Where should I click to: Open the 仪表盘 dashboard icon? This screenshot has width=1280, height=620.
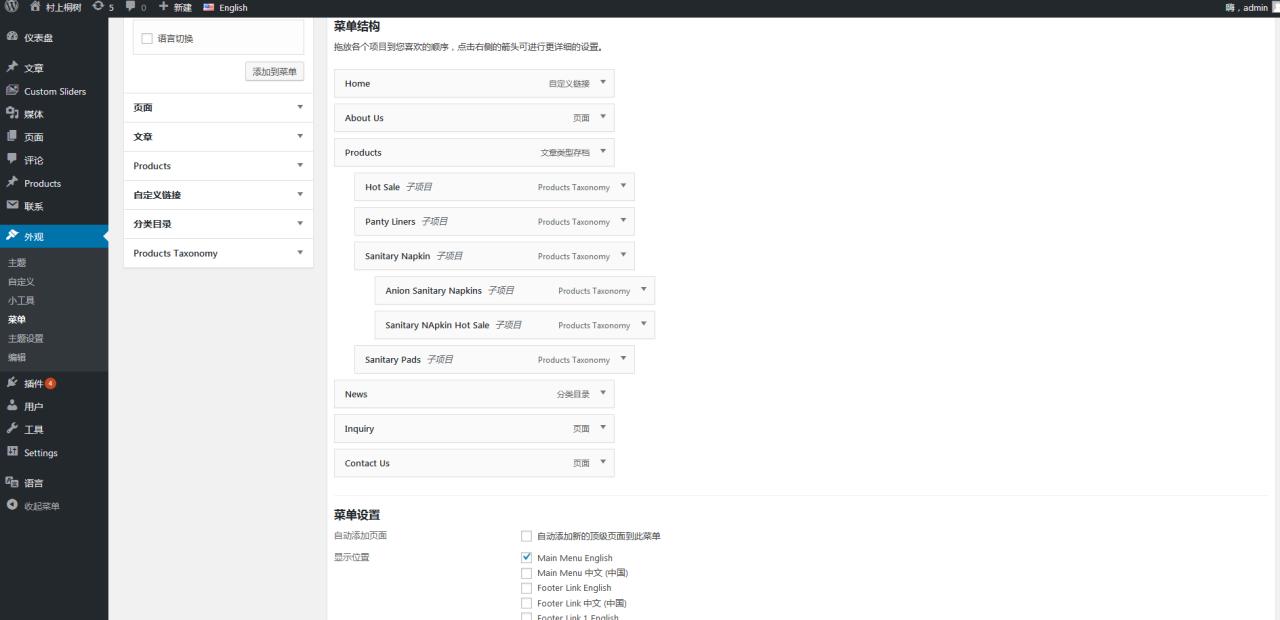[12, 37]
